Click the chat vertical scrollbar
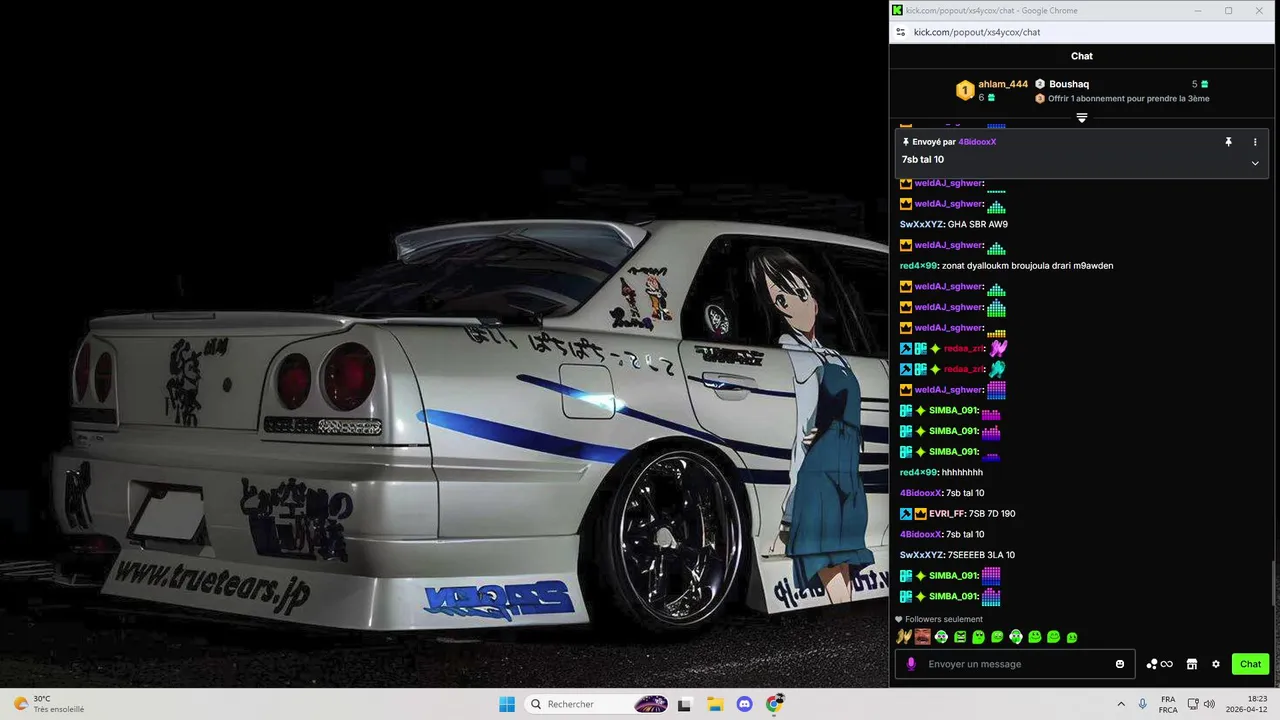Viewport: 1280px width, 720px height. (x=1274, y=583)
